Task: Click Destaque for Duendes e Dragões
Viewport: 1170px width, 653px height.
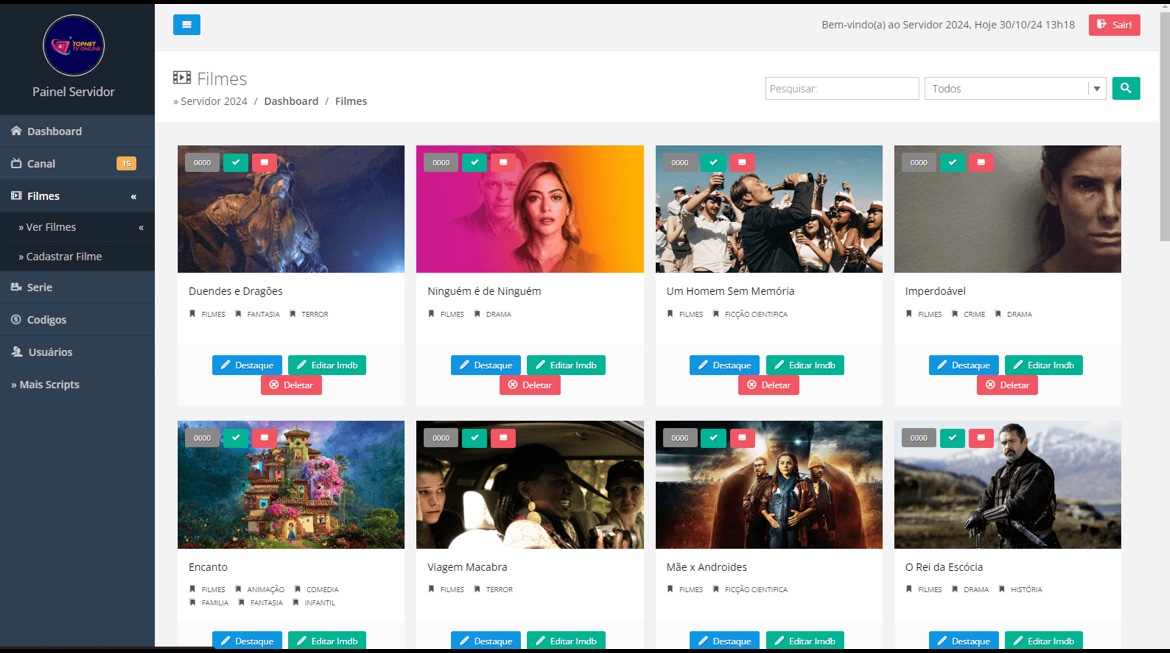Action: point(247,365)
